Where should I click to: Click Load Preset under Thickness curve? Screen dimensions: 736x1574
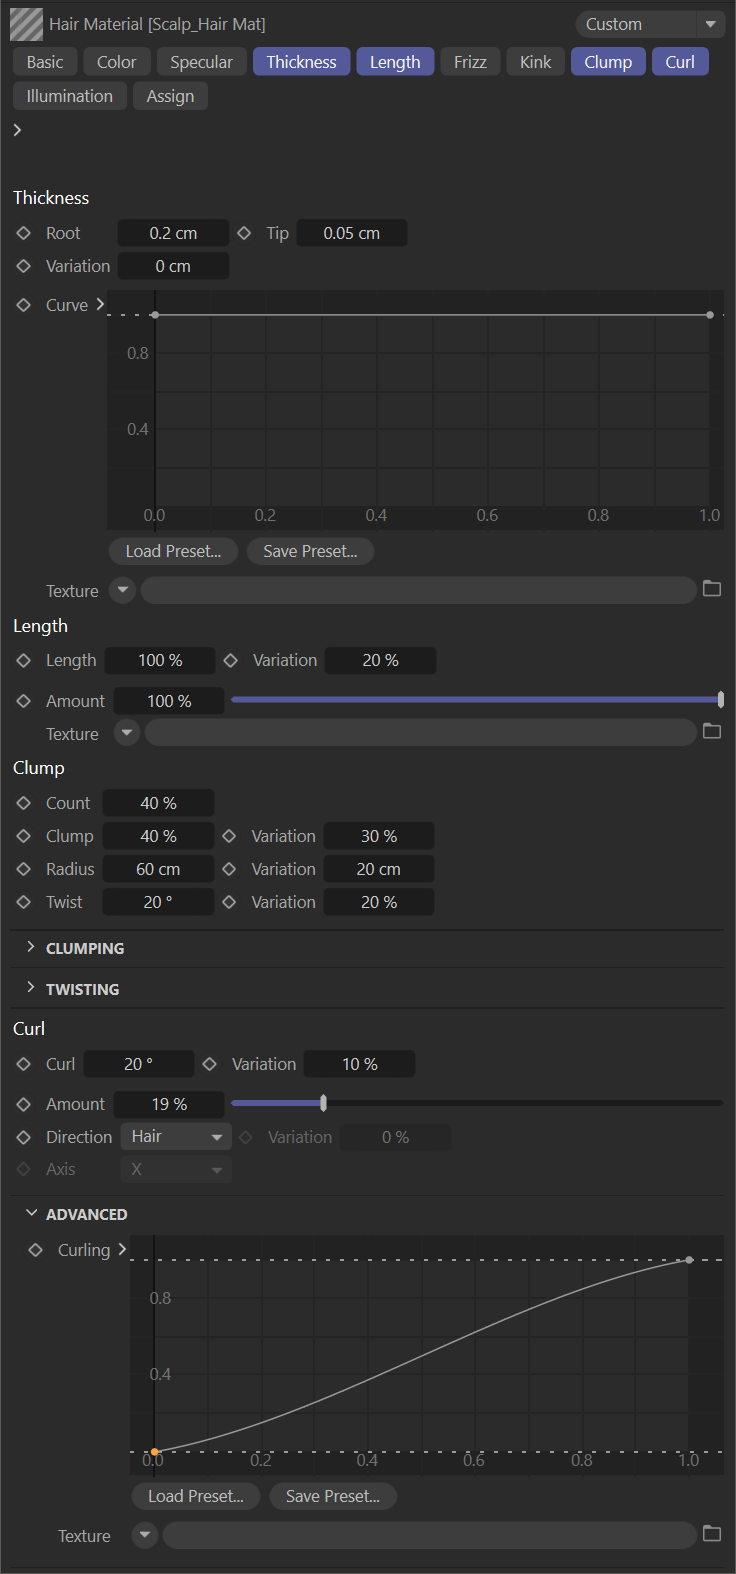[173, 551]
